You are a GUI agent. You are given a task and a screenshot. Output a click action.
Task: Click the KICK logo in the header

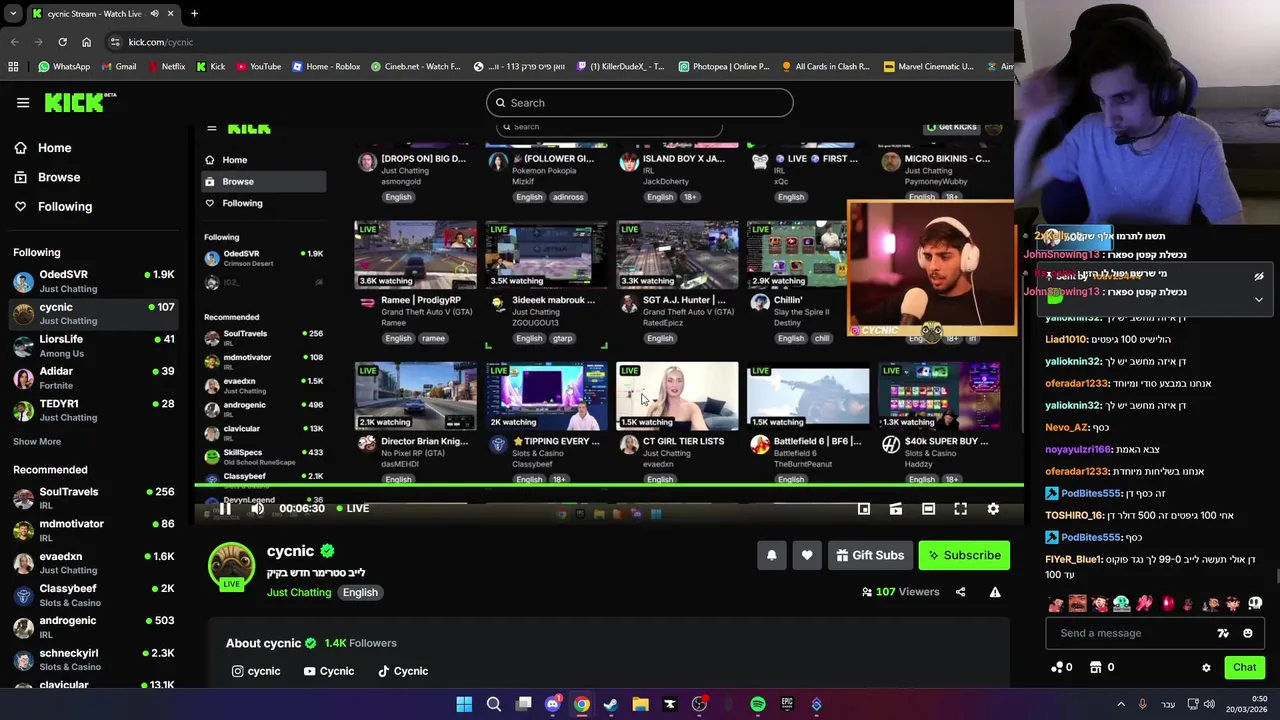click(x=79, y=102)
